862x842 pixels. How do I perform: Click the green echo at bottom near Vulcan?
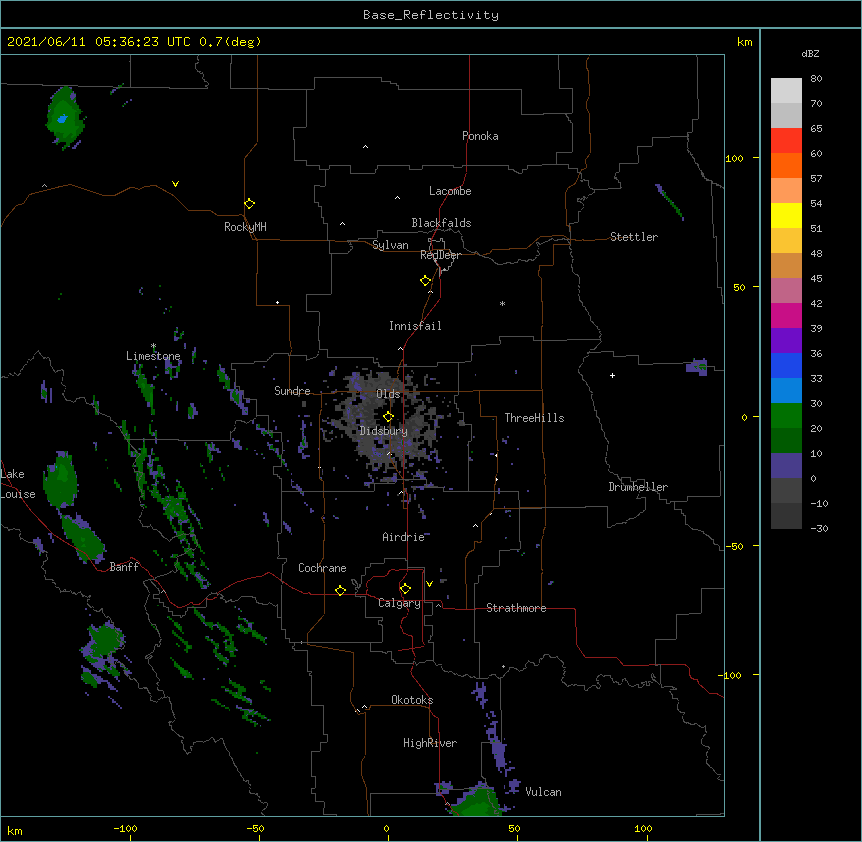coord(479,802)
